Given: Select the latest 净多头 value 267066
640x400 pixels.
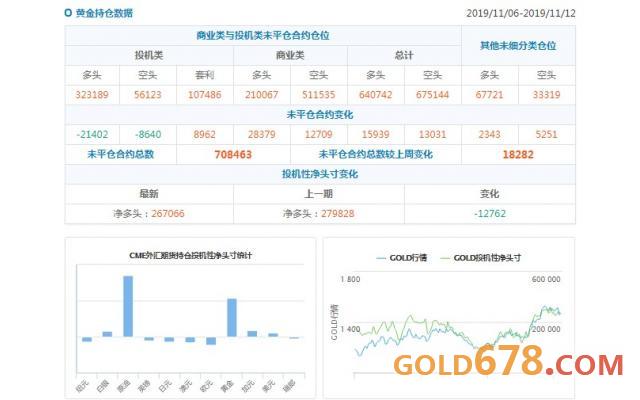Looking at the screenshot, I should 168,213.
